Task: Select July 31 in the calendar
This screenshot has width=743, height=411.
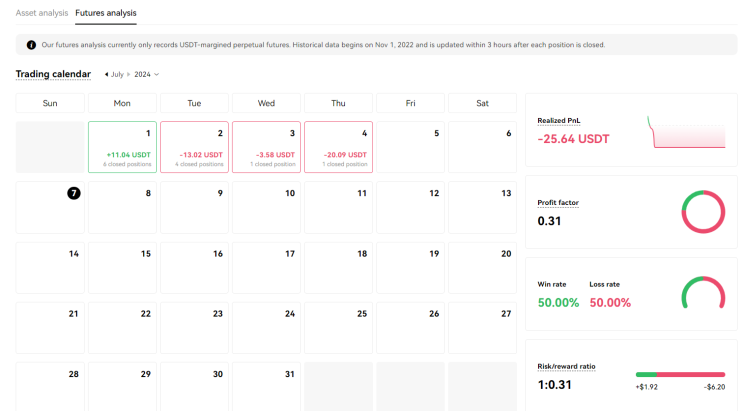Action: point(266,386)
